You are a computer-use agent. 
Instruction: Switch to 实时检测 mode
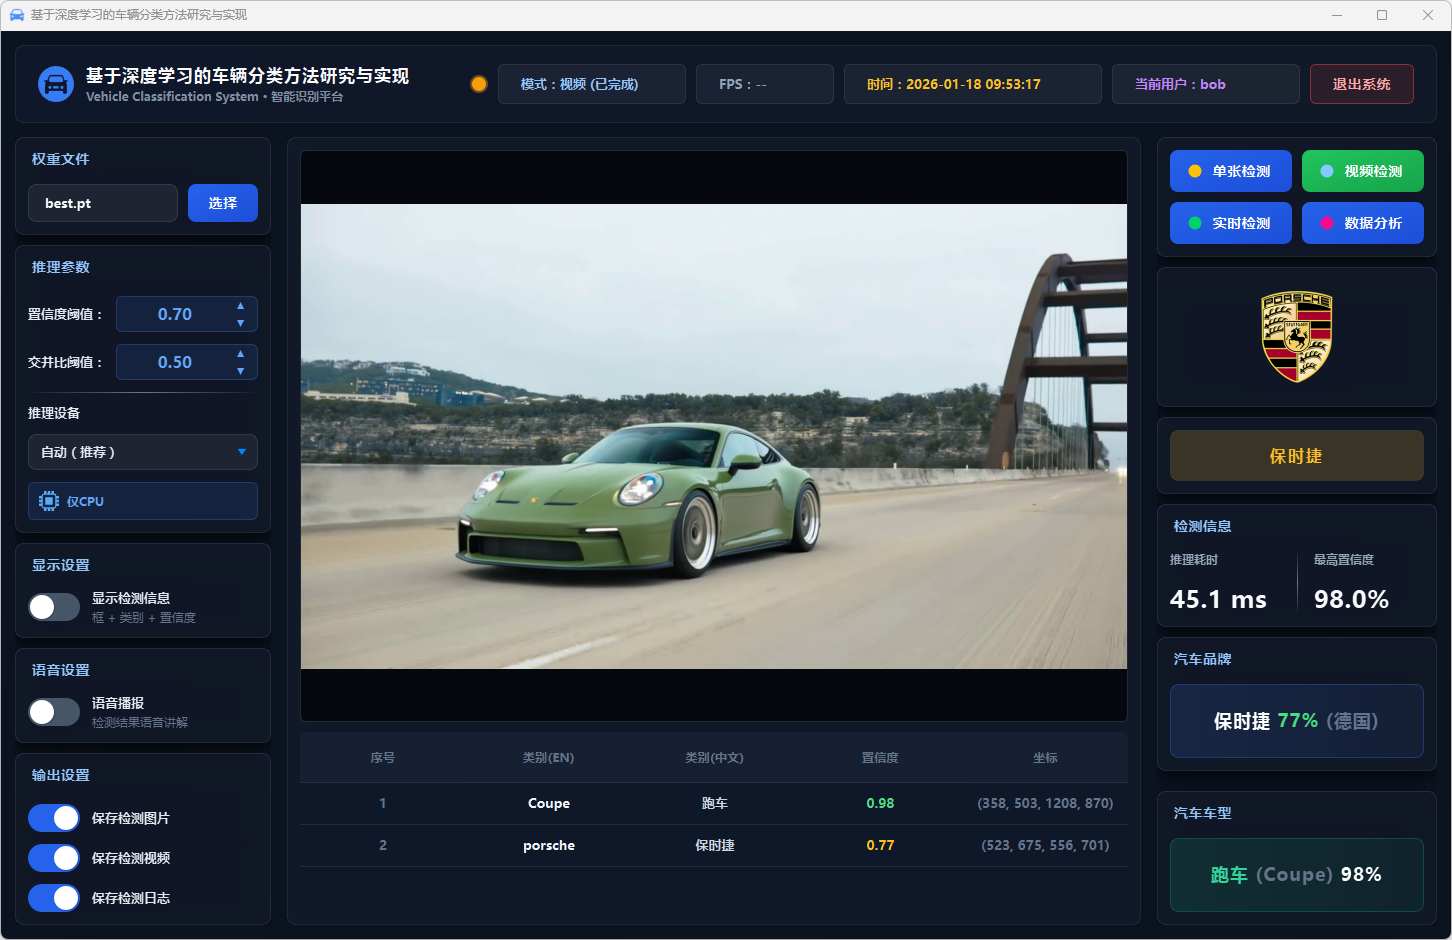coord(1231,223)
